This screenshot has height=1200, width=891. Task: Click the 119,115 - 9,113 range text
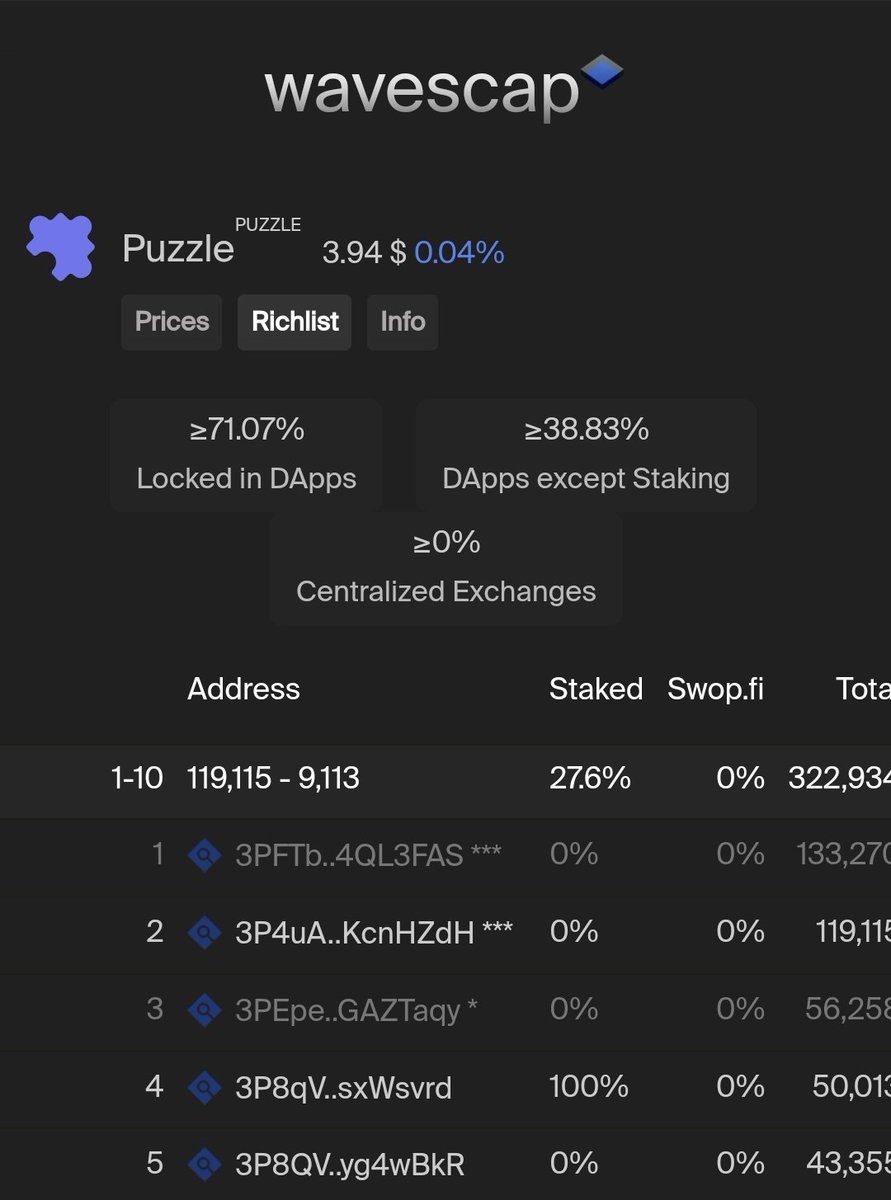(274, 779)
